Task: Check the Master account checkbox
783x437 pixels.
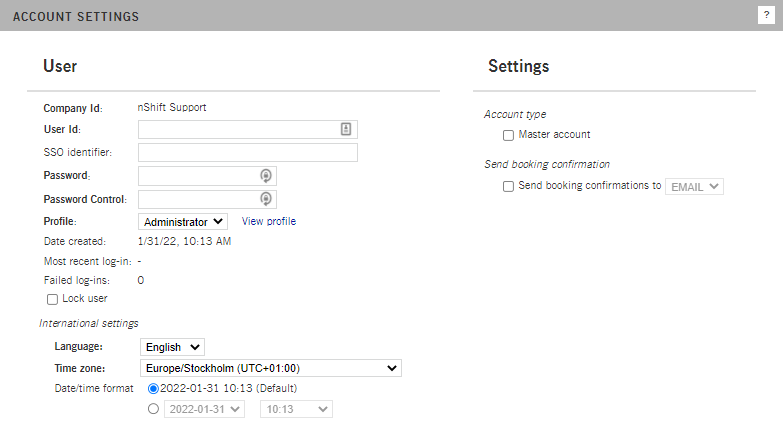Action: [508, 135]
